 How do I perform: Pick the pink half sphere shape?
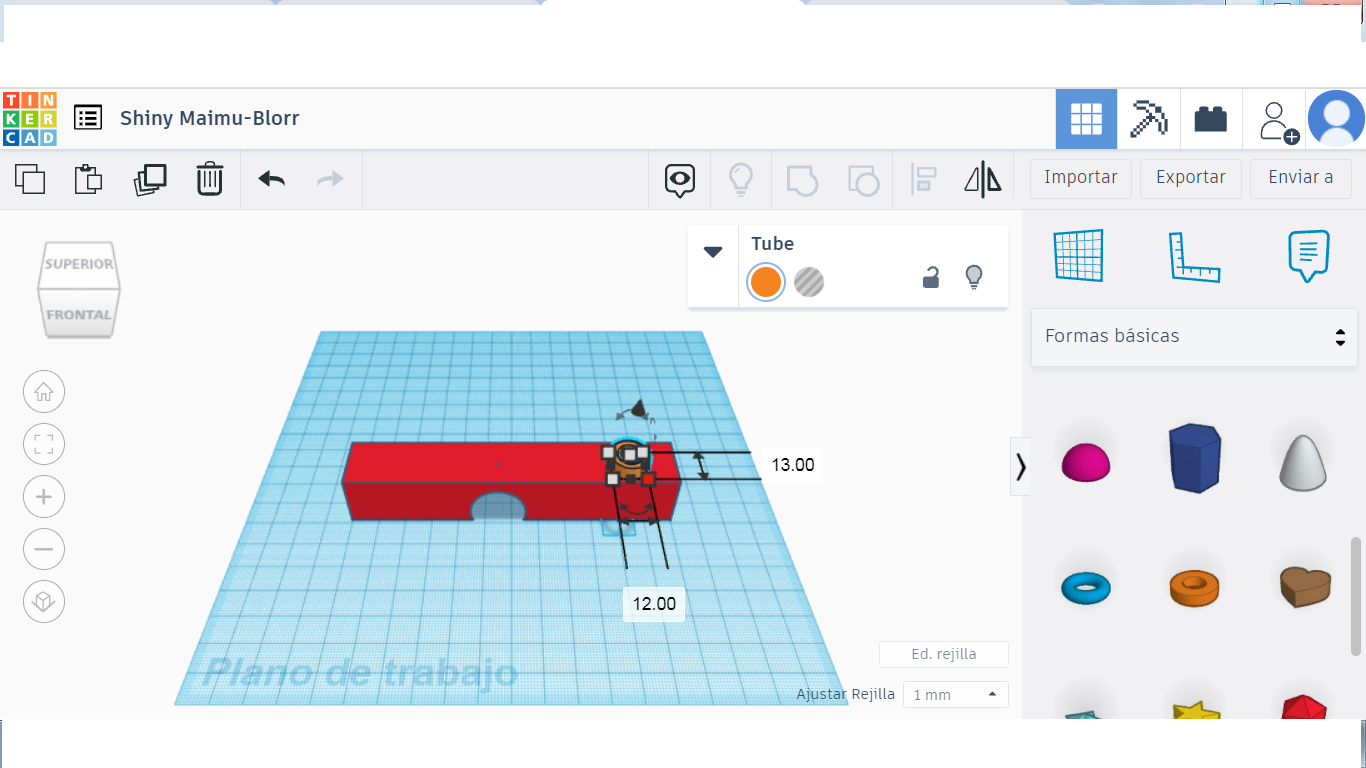[1085, 464]
